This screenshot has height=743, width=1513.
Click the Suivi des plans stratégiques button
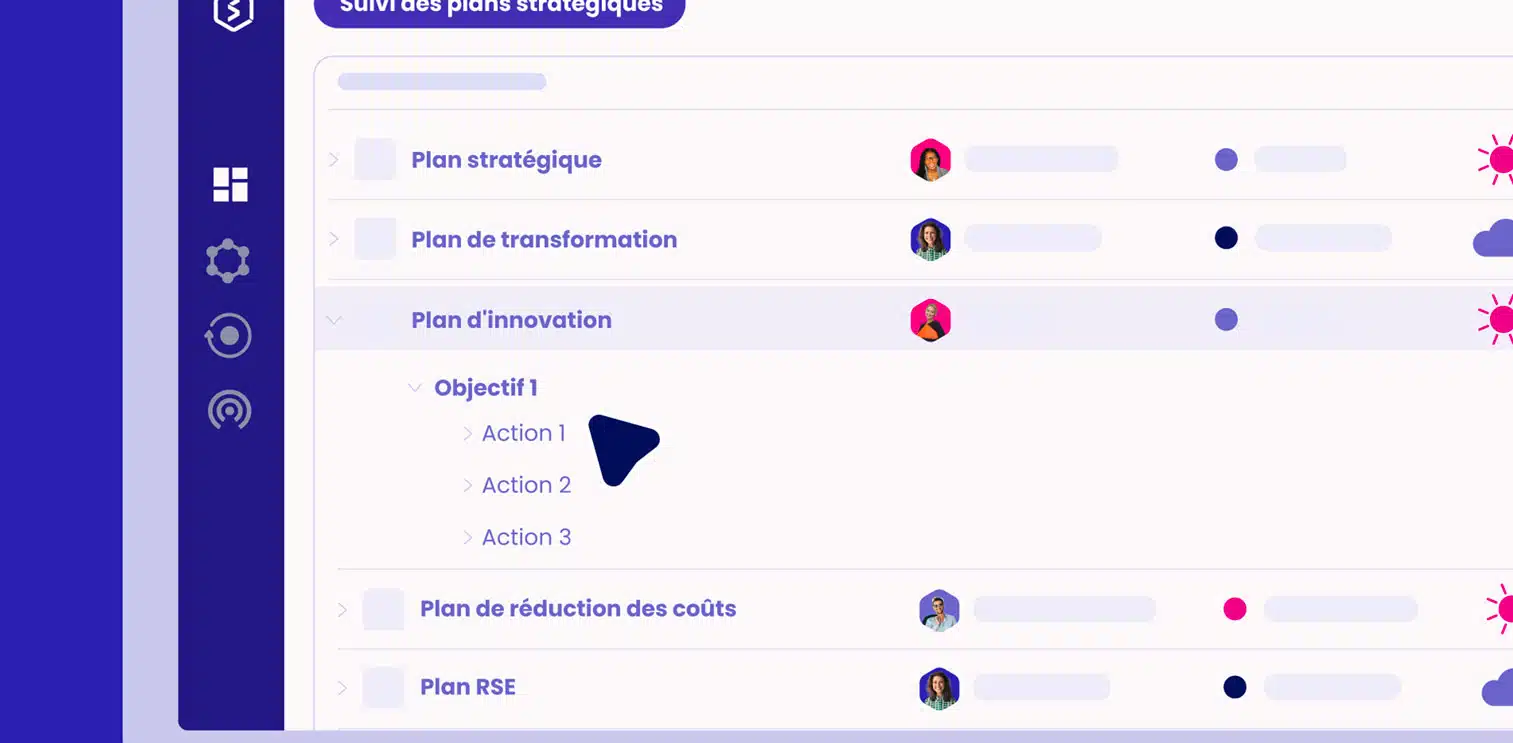pyautogui.click(x=500, y=10)
